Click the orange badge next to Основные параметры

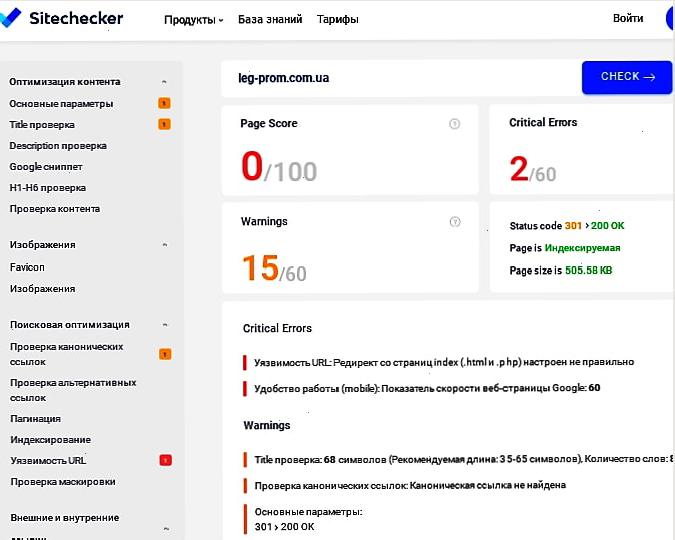click(x=164, y=103)
